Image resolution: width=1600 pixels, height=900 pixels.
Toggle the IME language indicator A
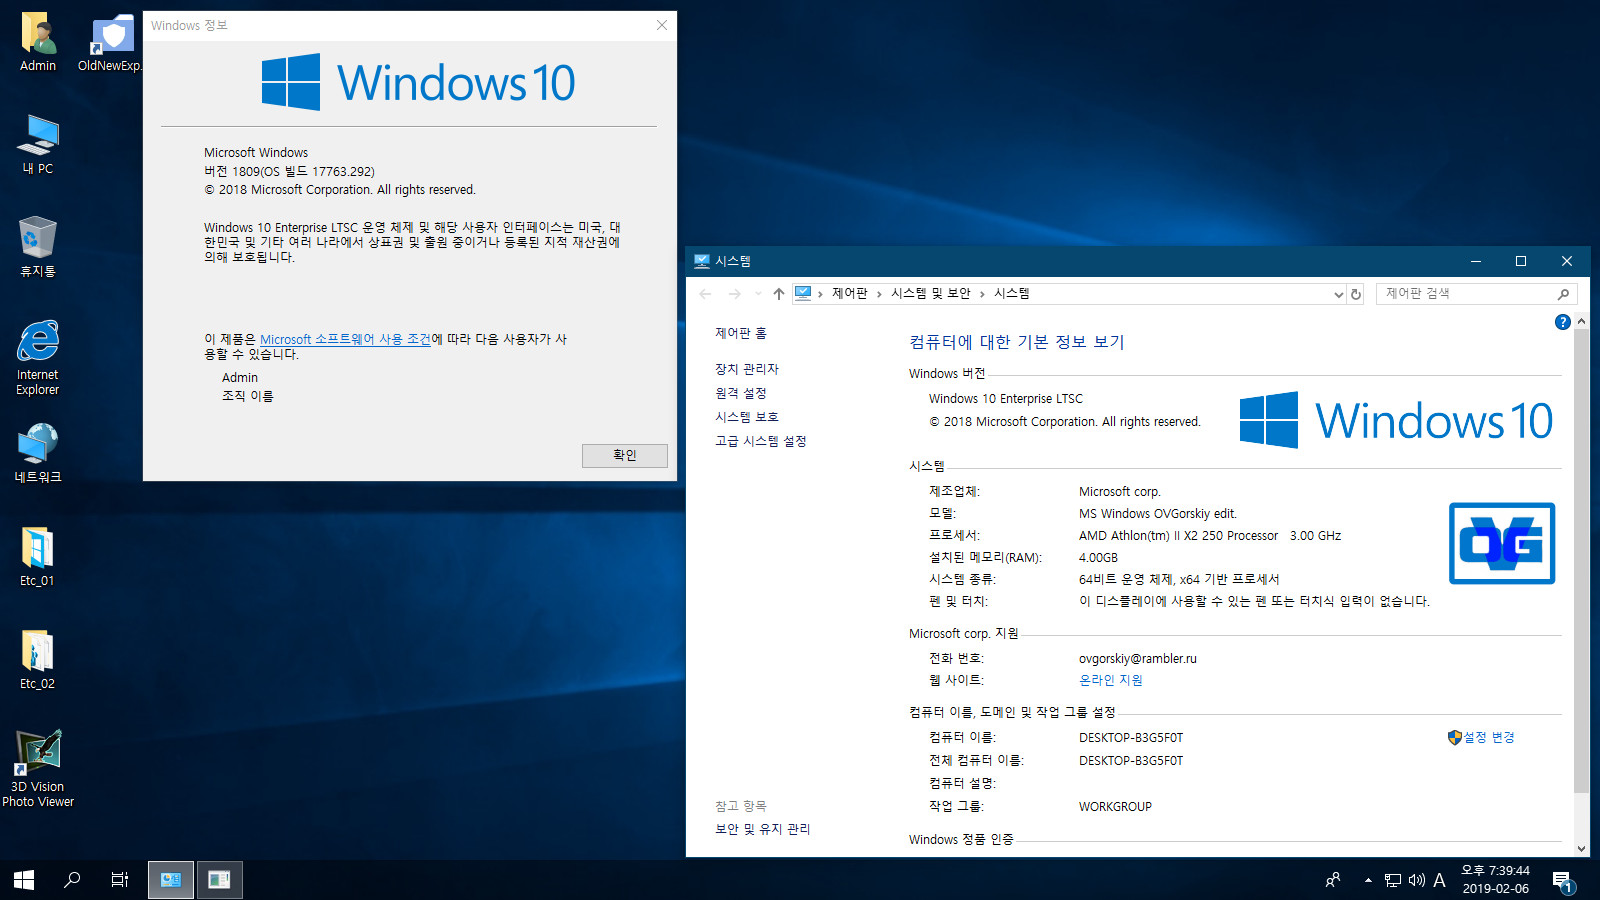coord(1439,880)
